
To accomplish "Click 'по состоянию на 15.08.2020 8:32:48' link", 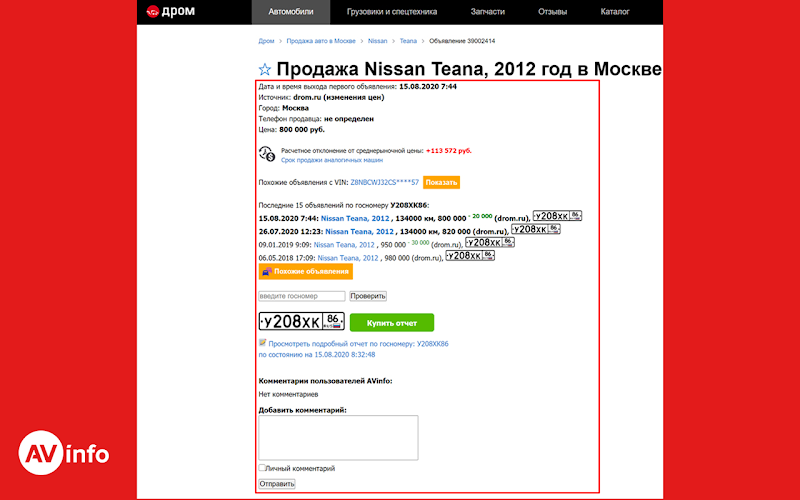I will coord(317,355).
